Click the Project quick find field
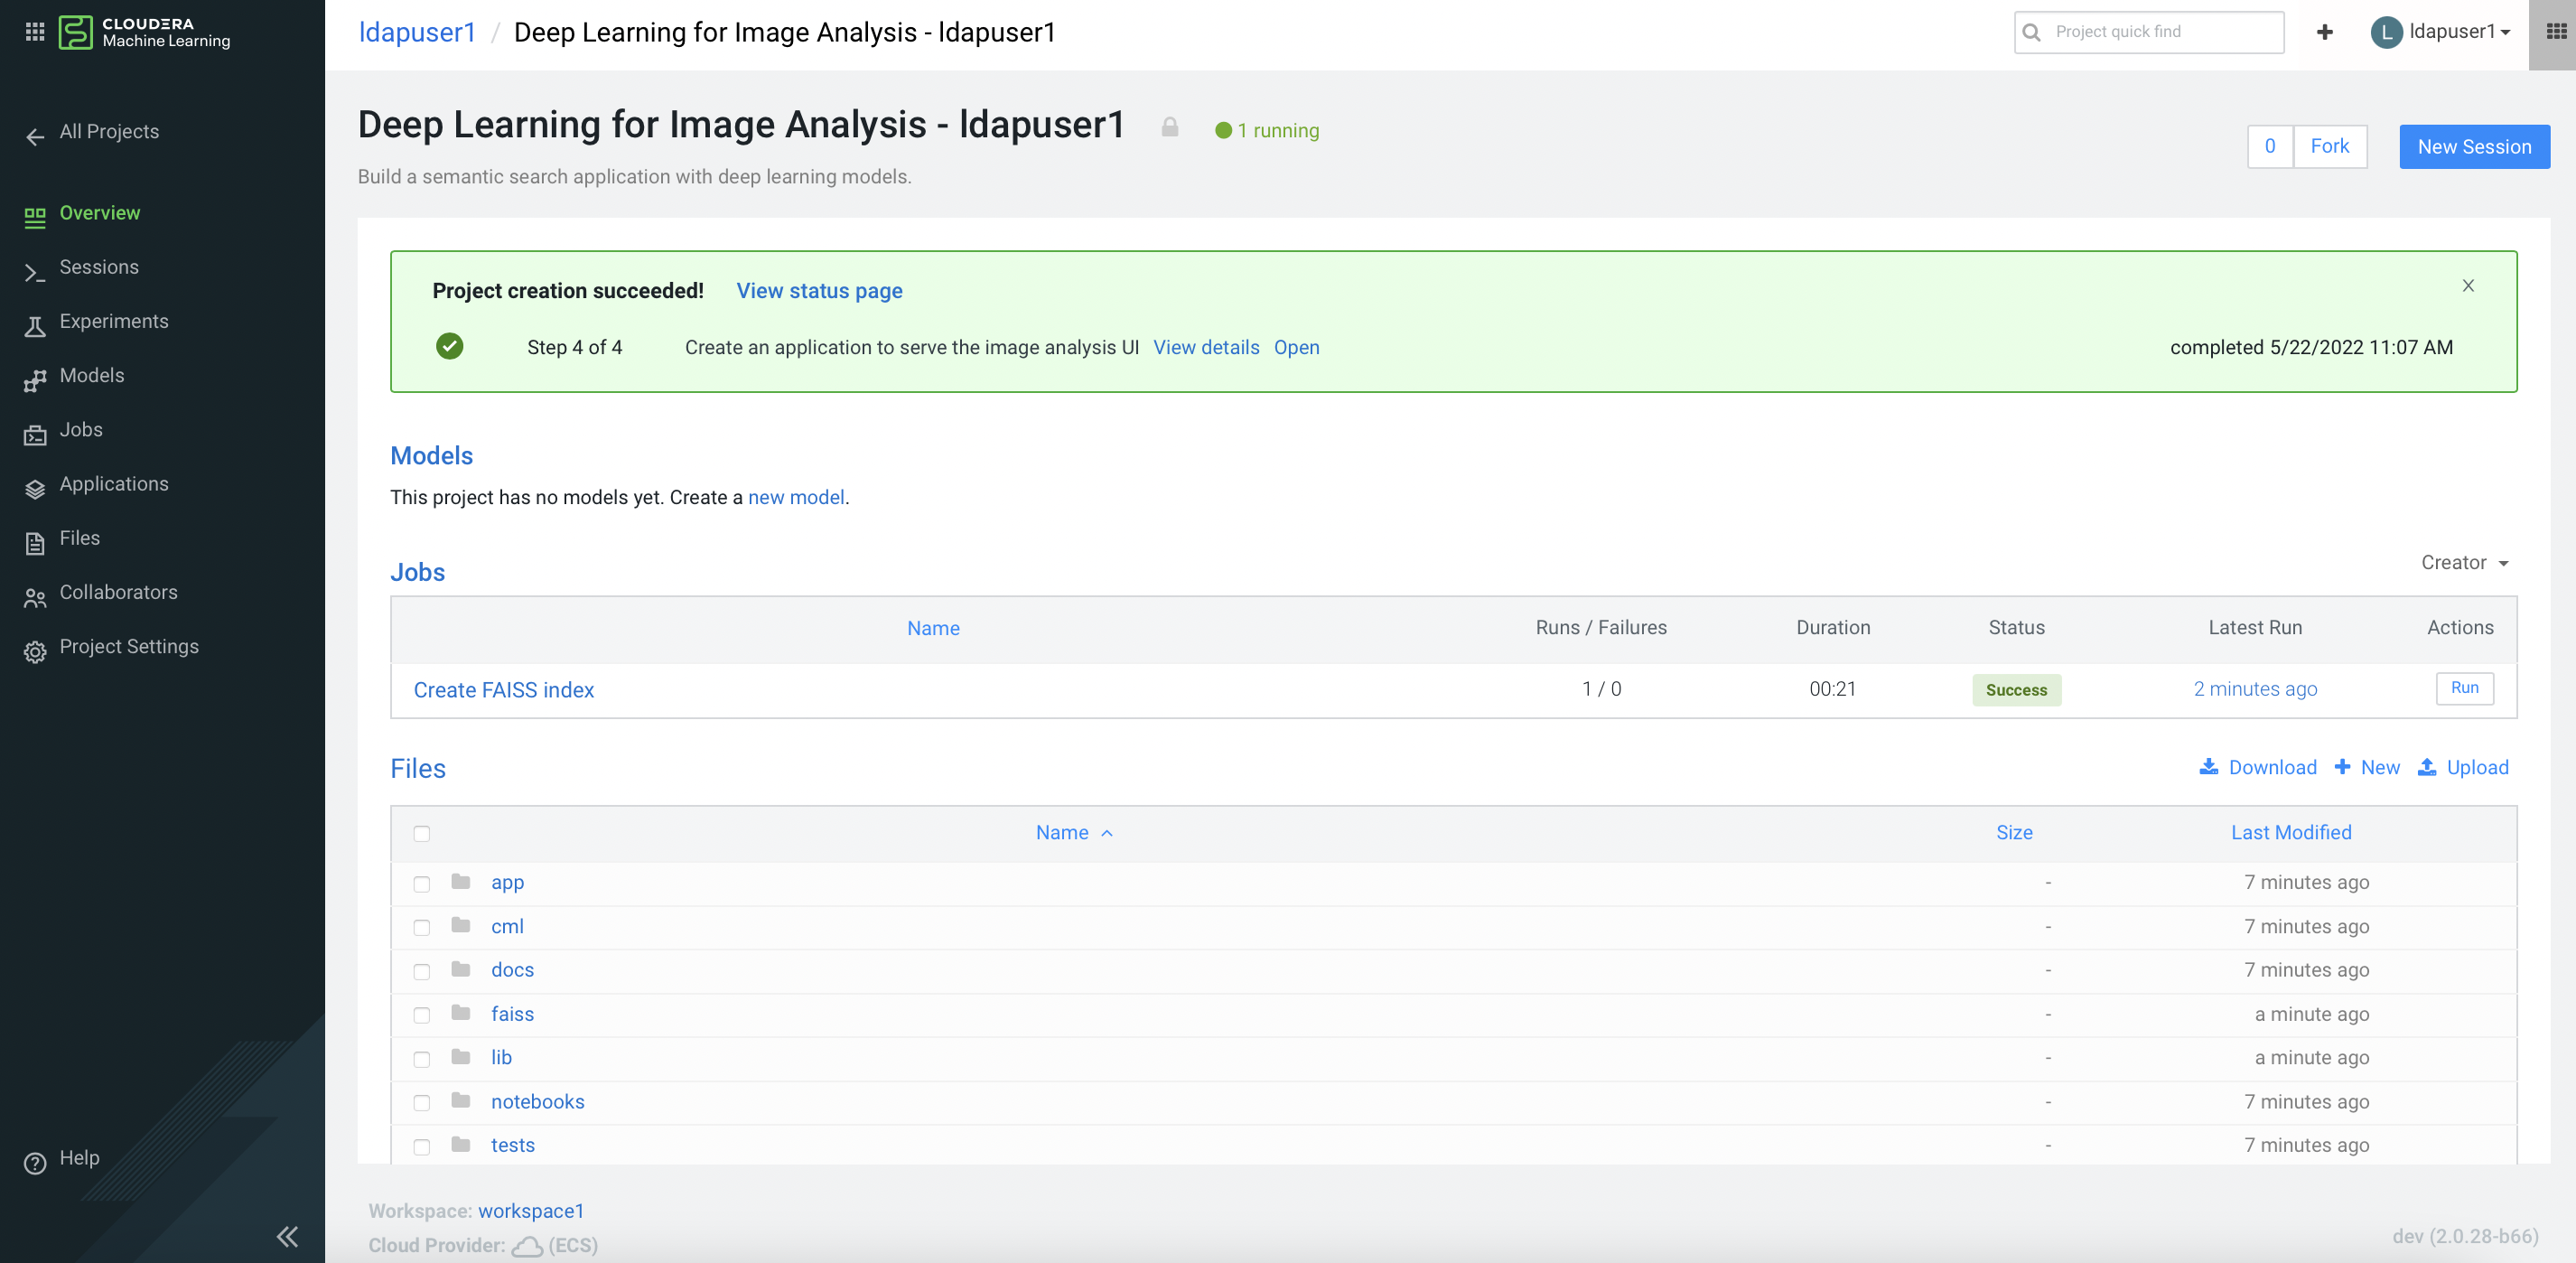The width and height of the screenshot is (2576, 1263). [x=2160, y=32]
